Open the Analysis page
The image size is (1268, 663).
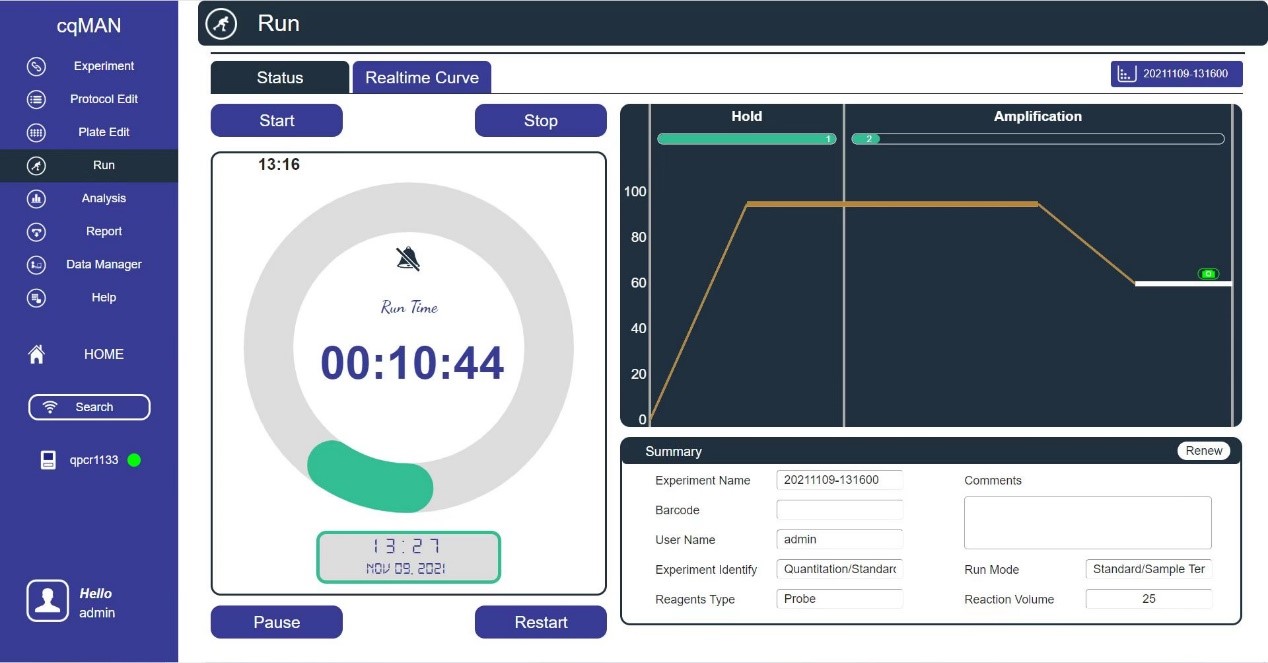click(x=104, y=198)
